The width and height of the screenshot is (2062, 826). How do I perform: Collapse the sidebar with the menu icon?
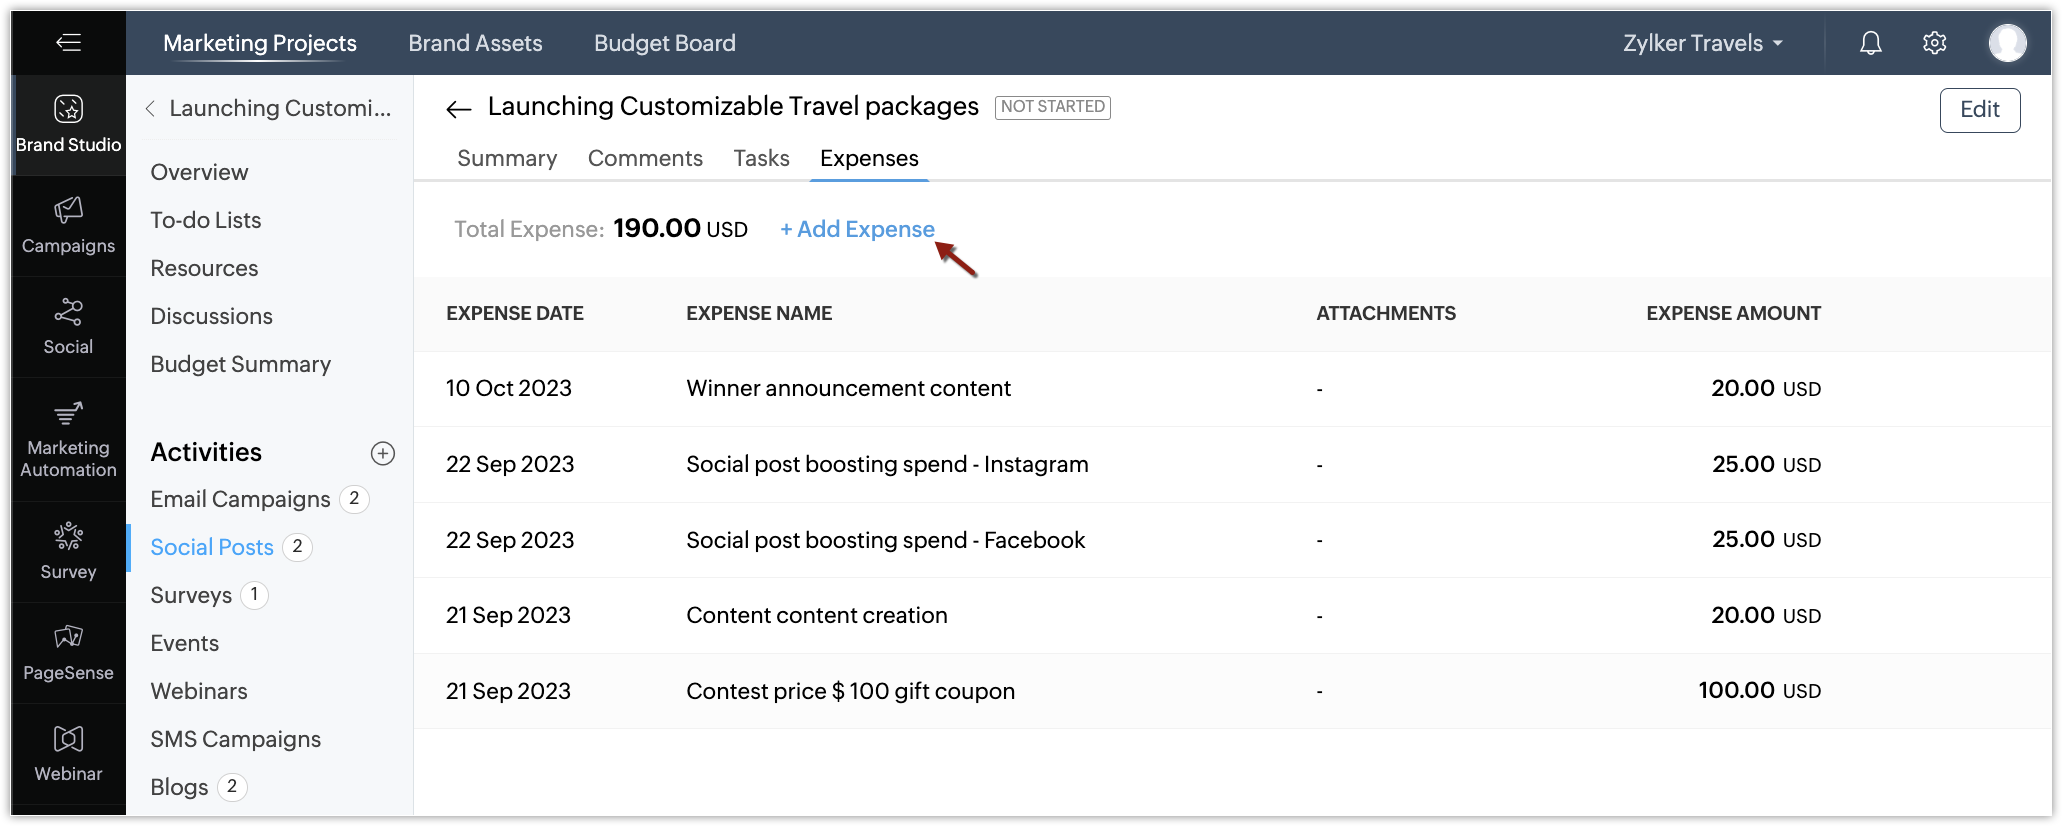(68, 42)
